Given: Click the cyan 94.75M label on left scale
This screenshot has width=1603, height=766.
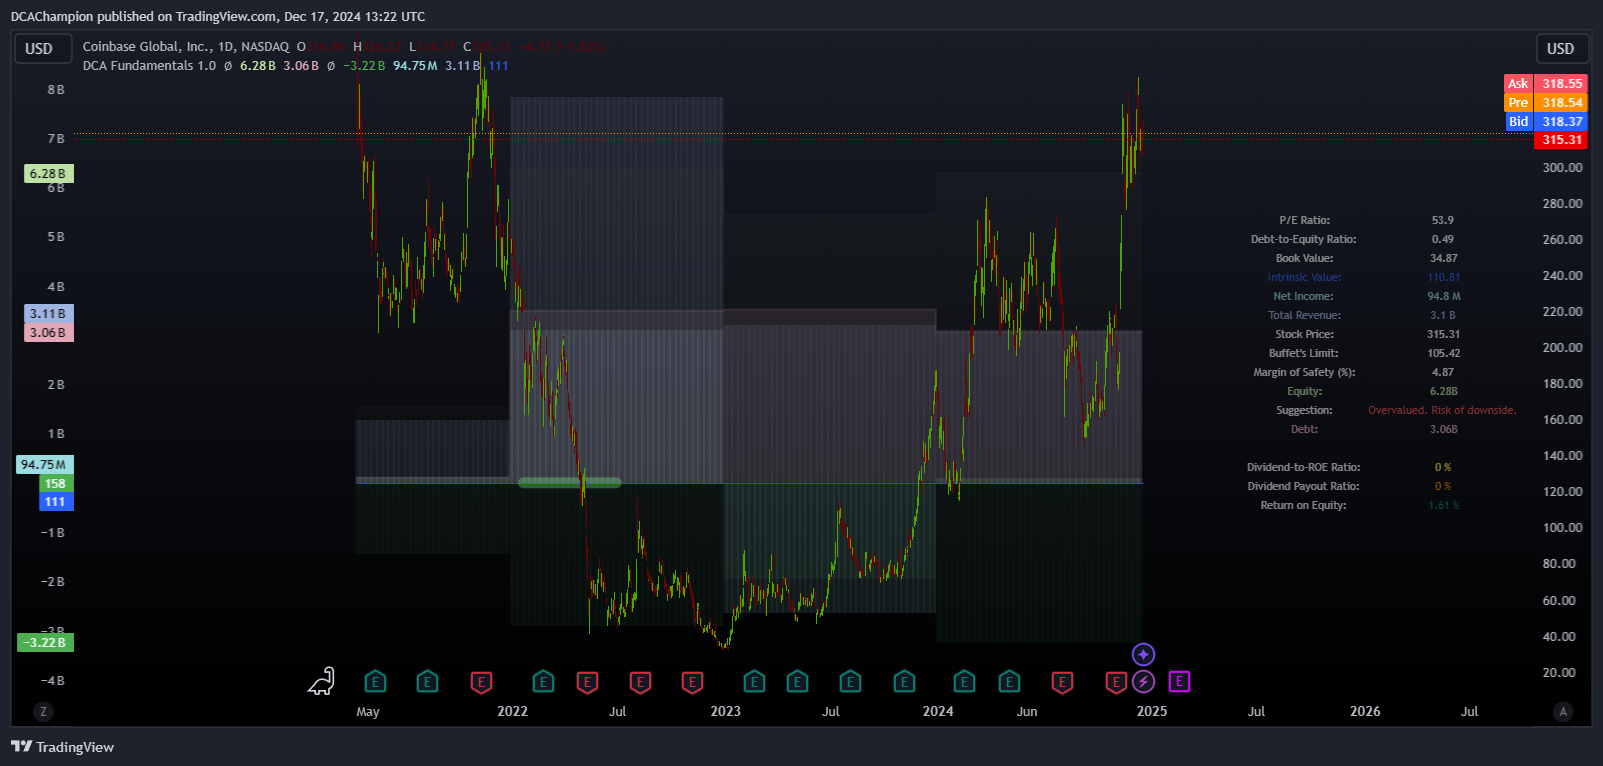Looking at the screenshot, I should click(x=45, y=465).
